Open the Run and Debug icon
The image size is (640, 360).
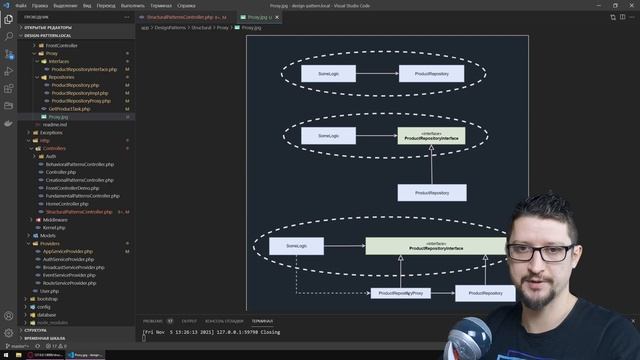9,71
